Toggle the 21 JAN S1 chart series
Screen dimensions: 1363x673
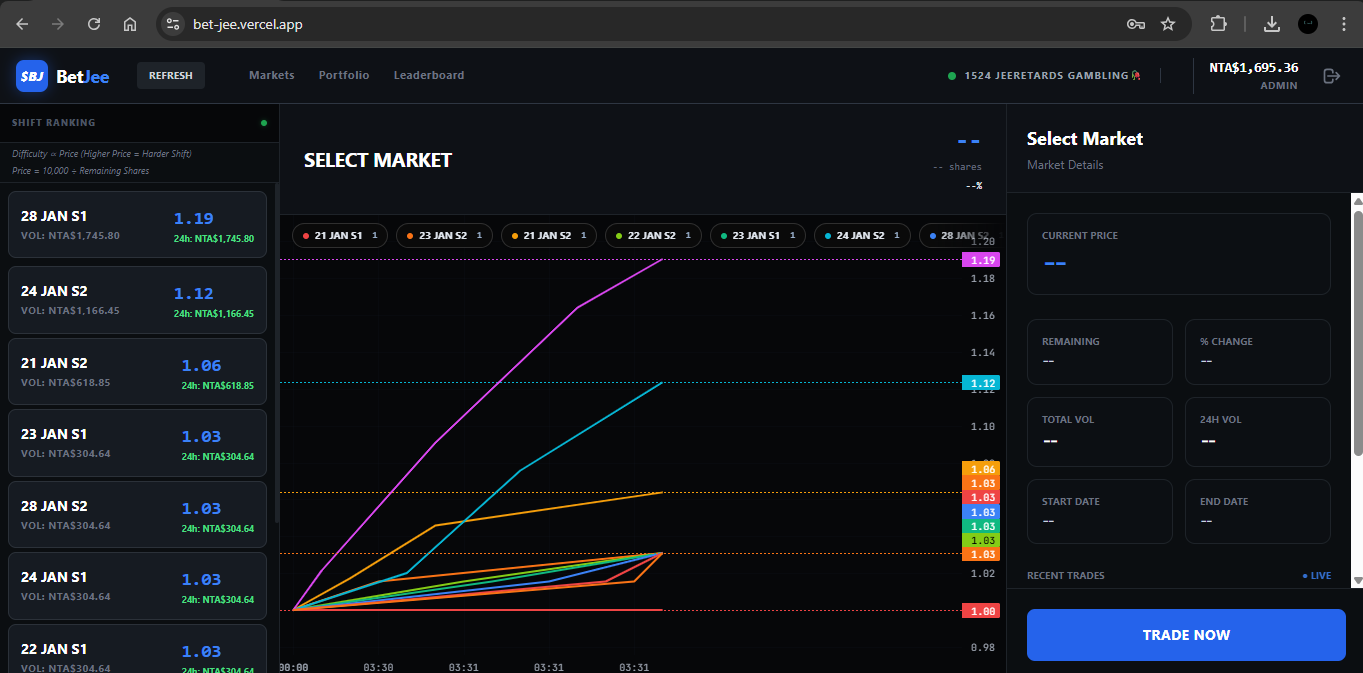pyautogui.click(x=338, y=236)
